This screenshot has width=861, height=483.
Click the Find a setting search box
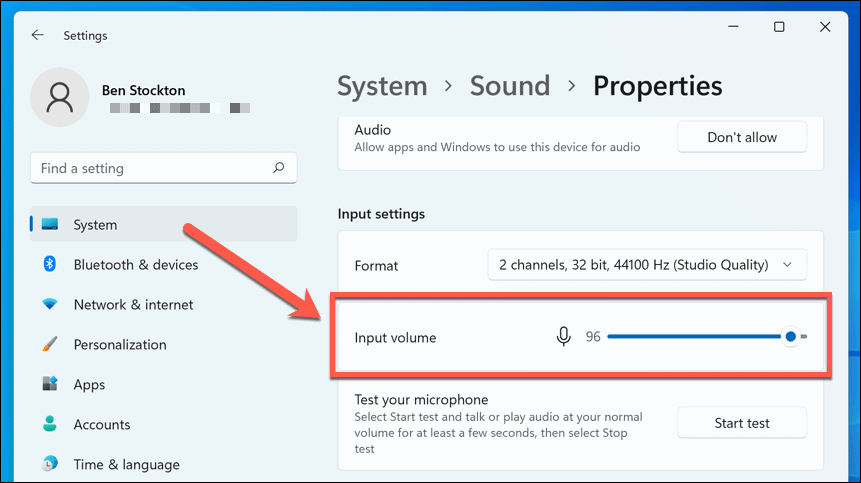tap(150, 168)
